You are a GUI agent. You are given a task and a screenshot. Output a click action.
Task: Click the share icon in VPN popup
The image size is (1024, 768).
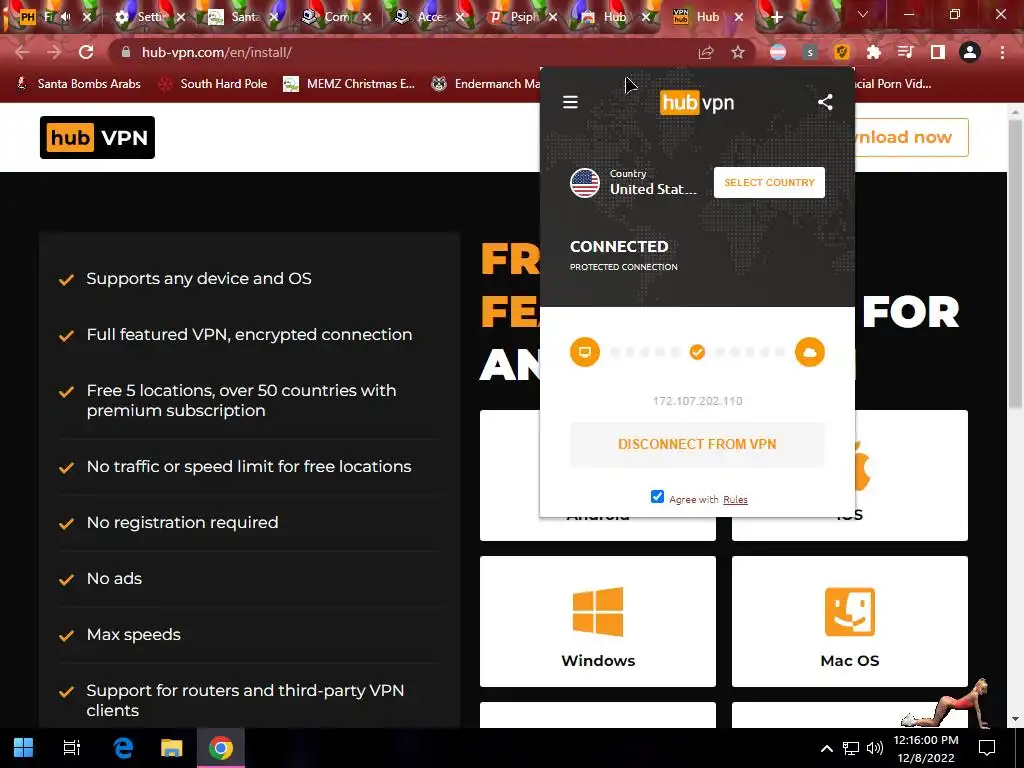tap(825, 102)
